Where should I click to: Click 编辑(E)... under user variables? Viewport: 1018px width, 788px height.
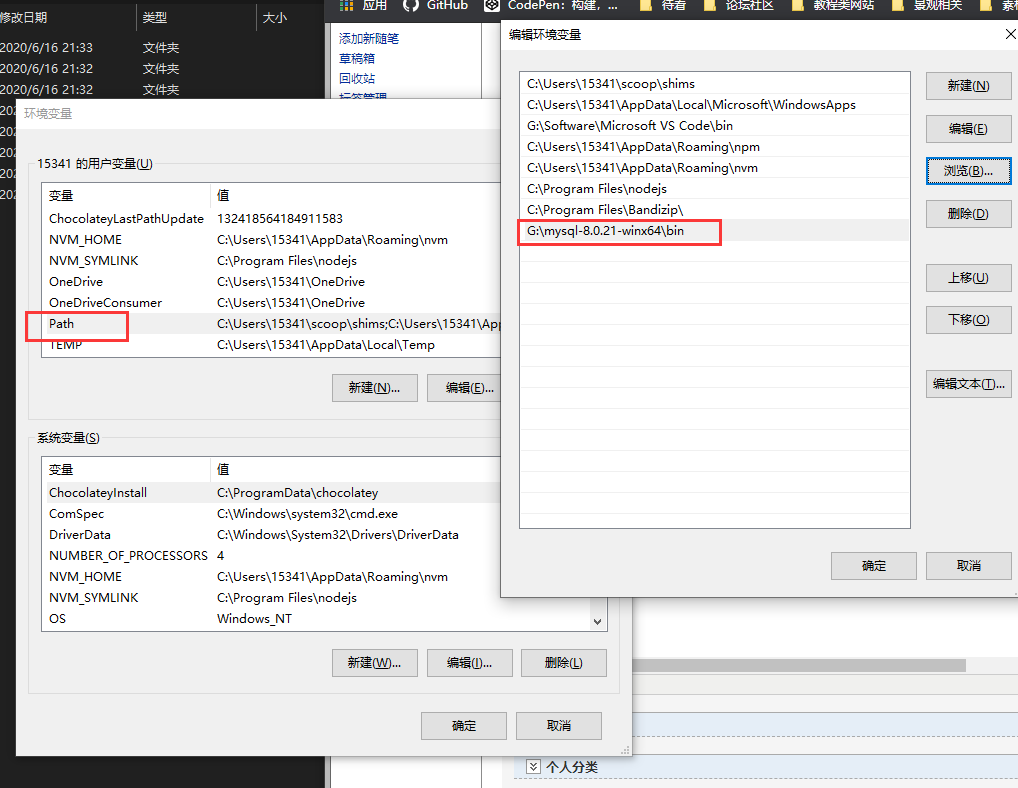464,388
